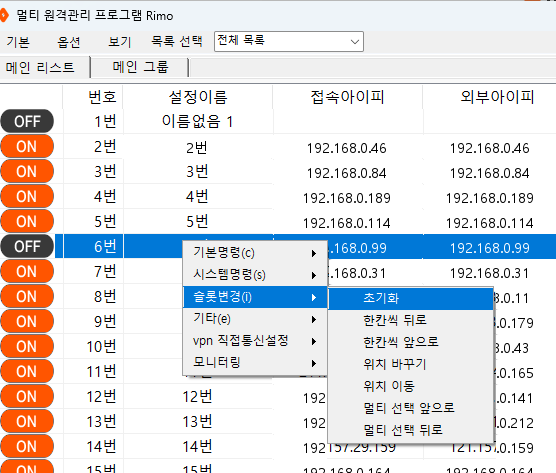The width and height of the screenshot is (556, 473).
Task: Open the 보기 menu
Action: [120, 42]
